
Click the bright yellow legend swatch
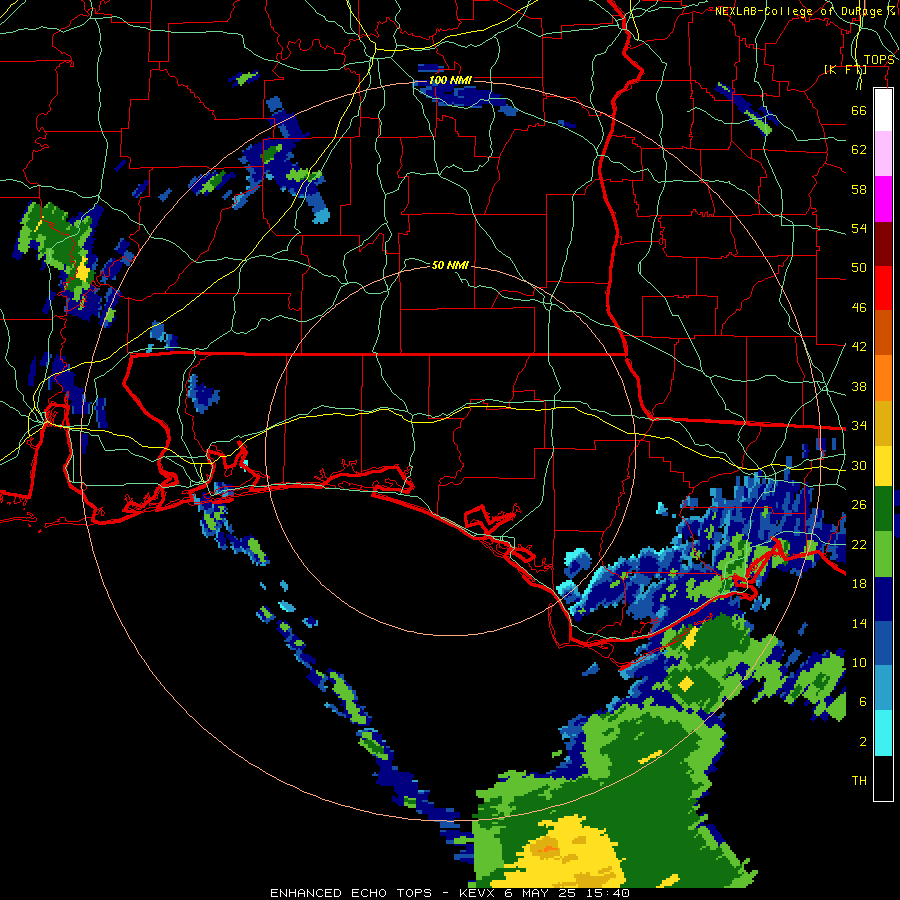(883, 466)
